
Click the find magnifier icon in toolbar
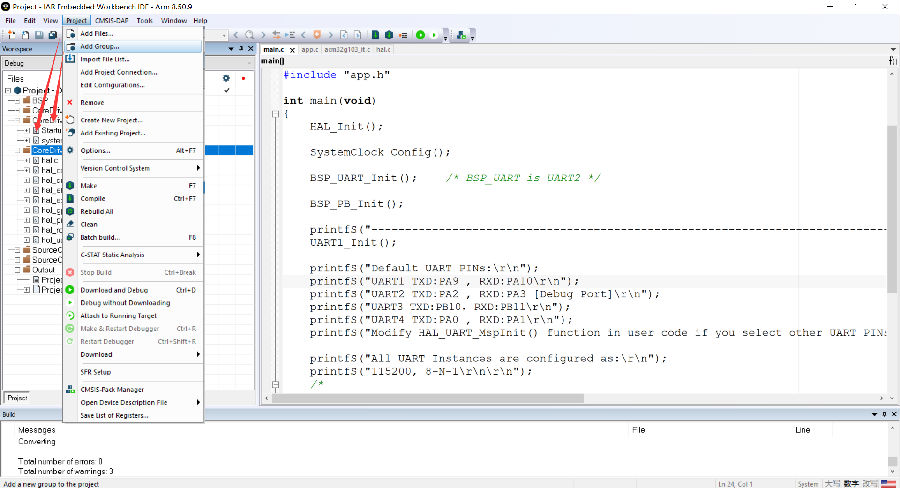pyautogui.click(x=248, y=35)
